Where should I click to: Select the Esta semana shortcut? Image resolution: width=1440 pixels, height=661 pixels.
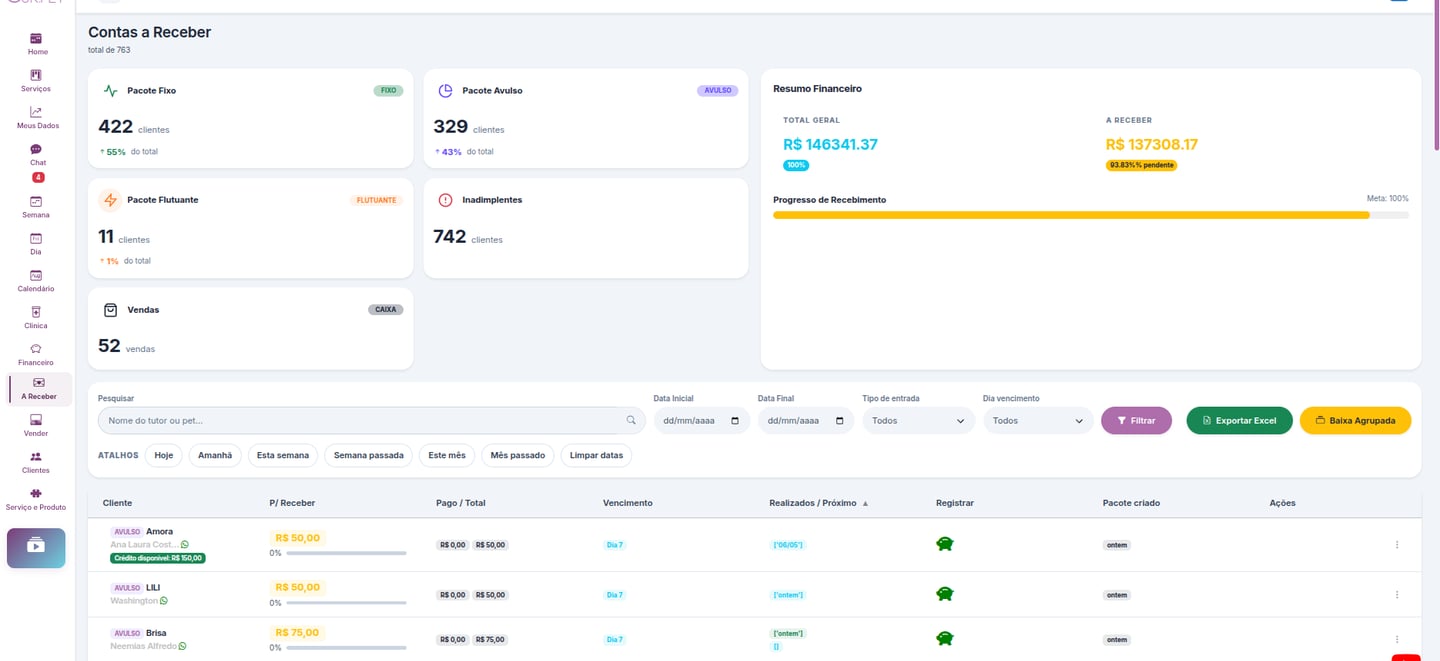pyautogui.click(x=283, y=455)
